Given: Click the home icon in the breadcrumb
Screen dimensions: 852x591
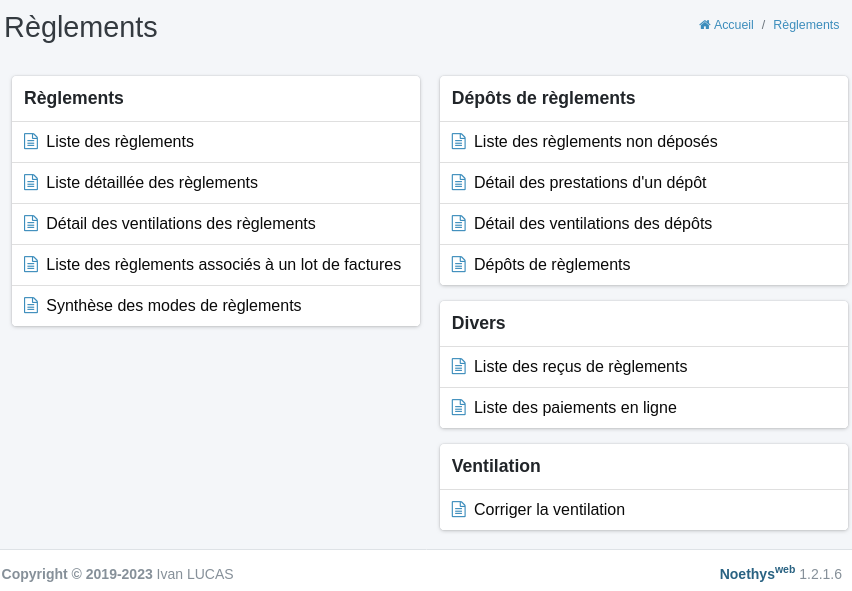Looking at the screenshot, I should point(704,24).
